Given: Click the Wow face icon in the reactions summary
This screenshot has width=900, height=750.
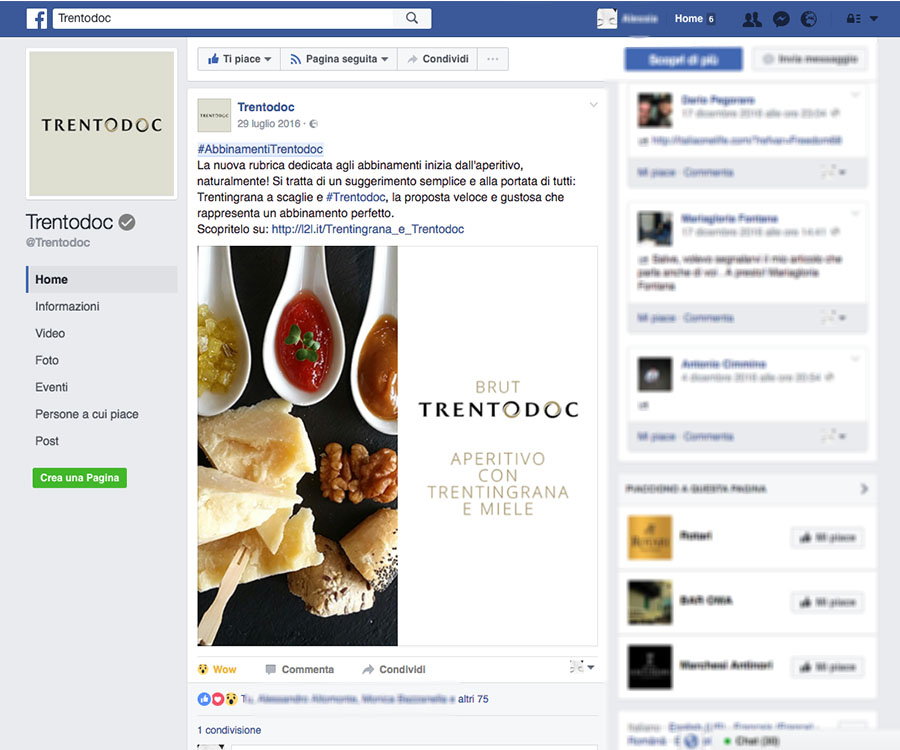Looking at the screenshot, I should [x=231, y=699].
